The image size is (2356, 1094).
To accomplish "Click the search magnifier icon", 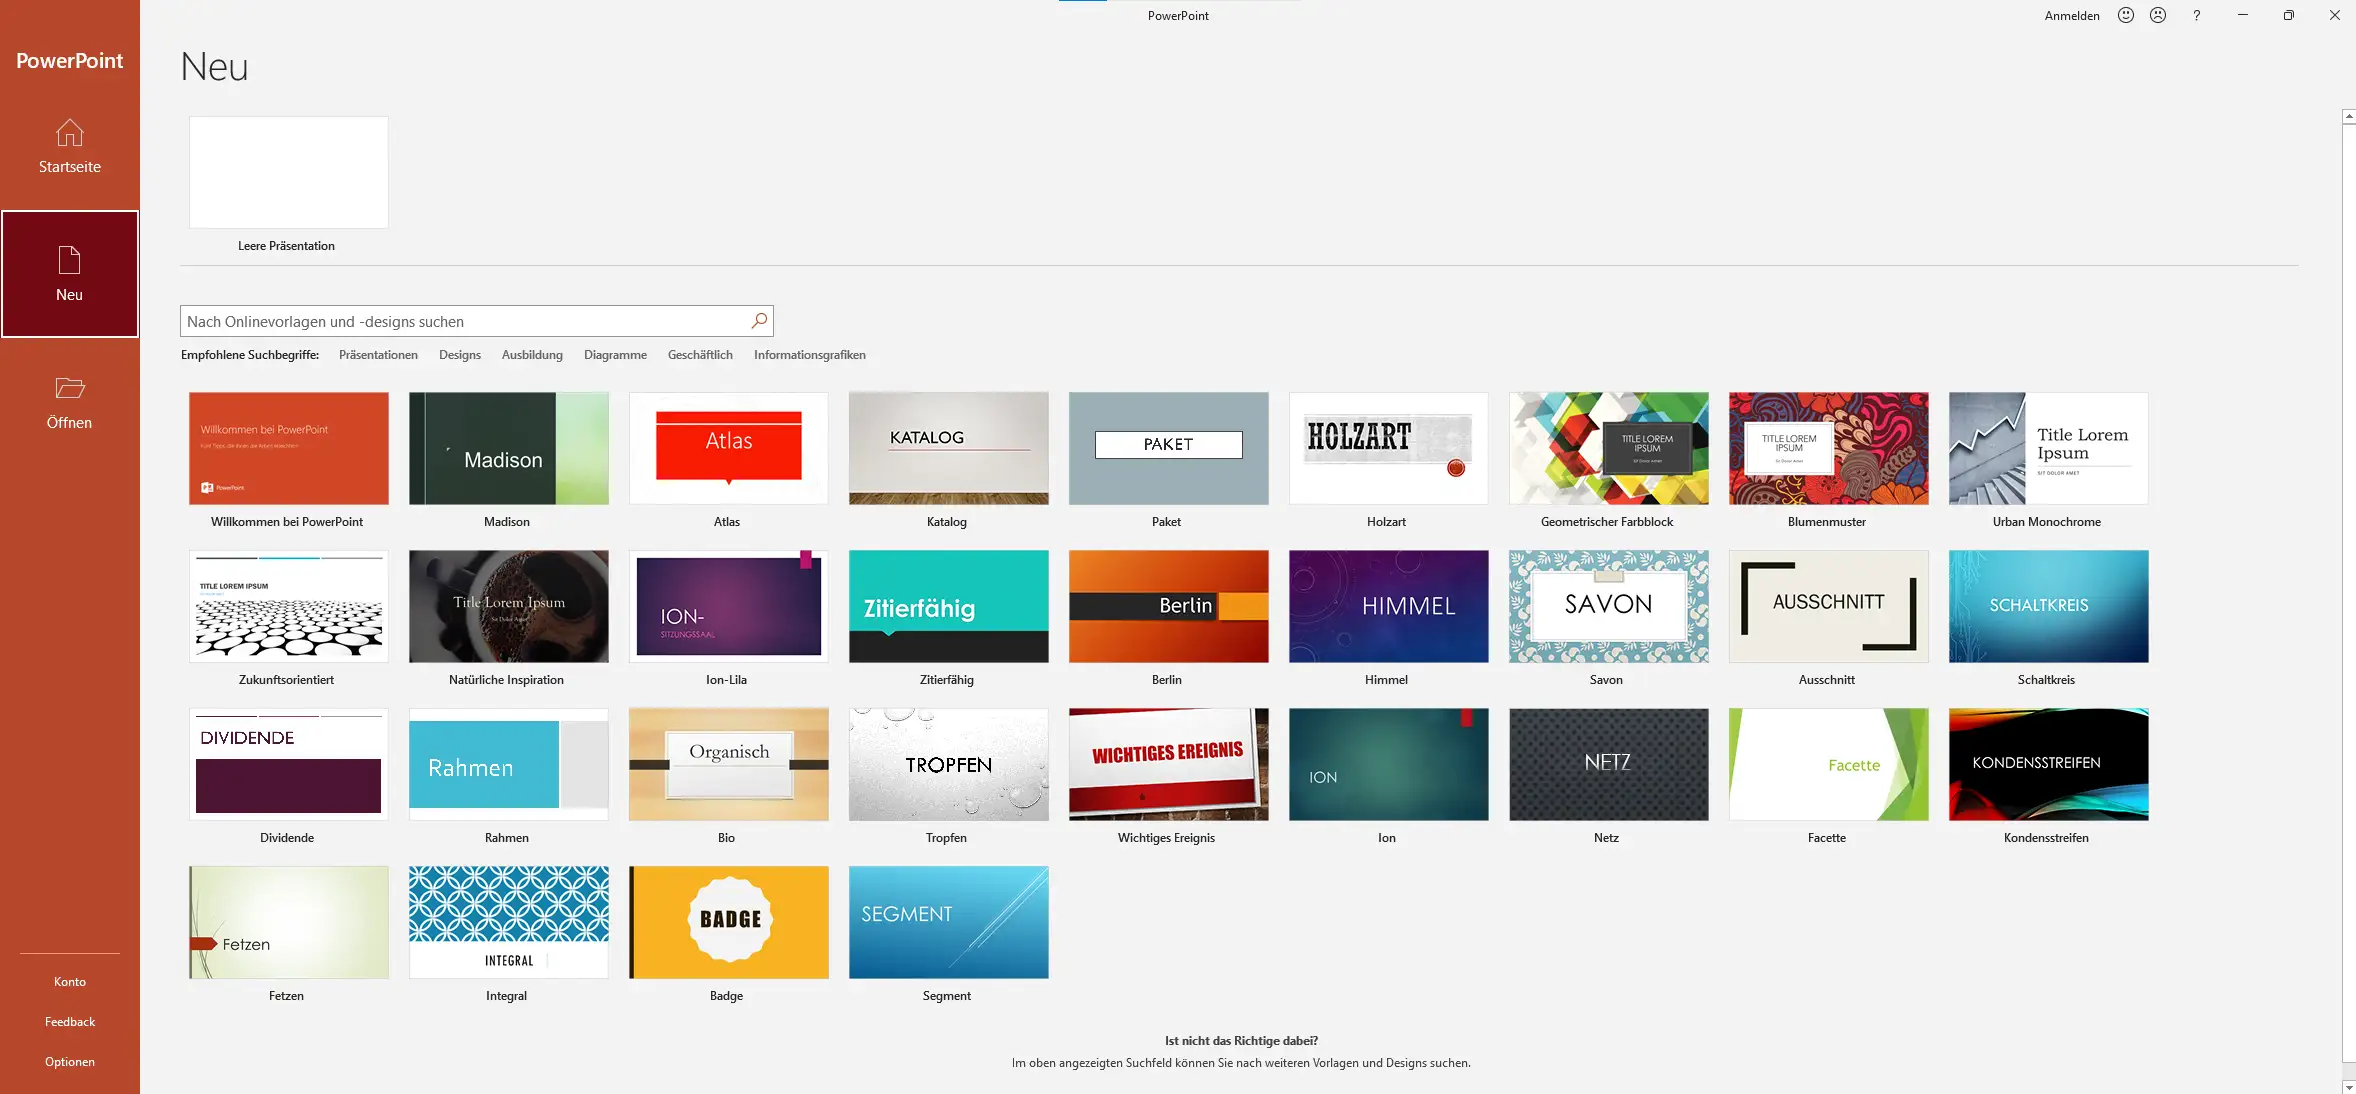I will pos(759,321).
